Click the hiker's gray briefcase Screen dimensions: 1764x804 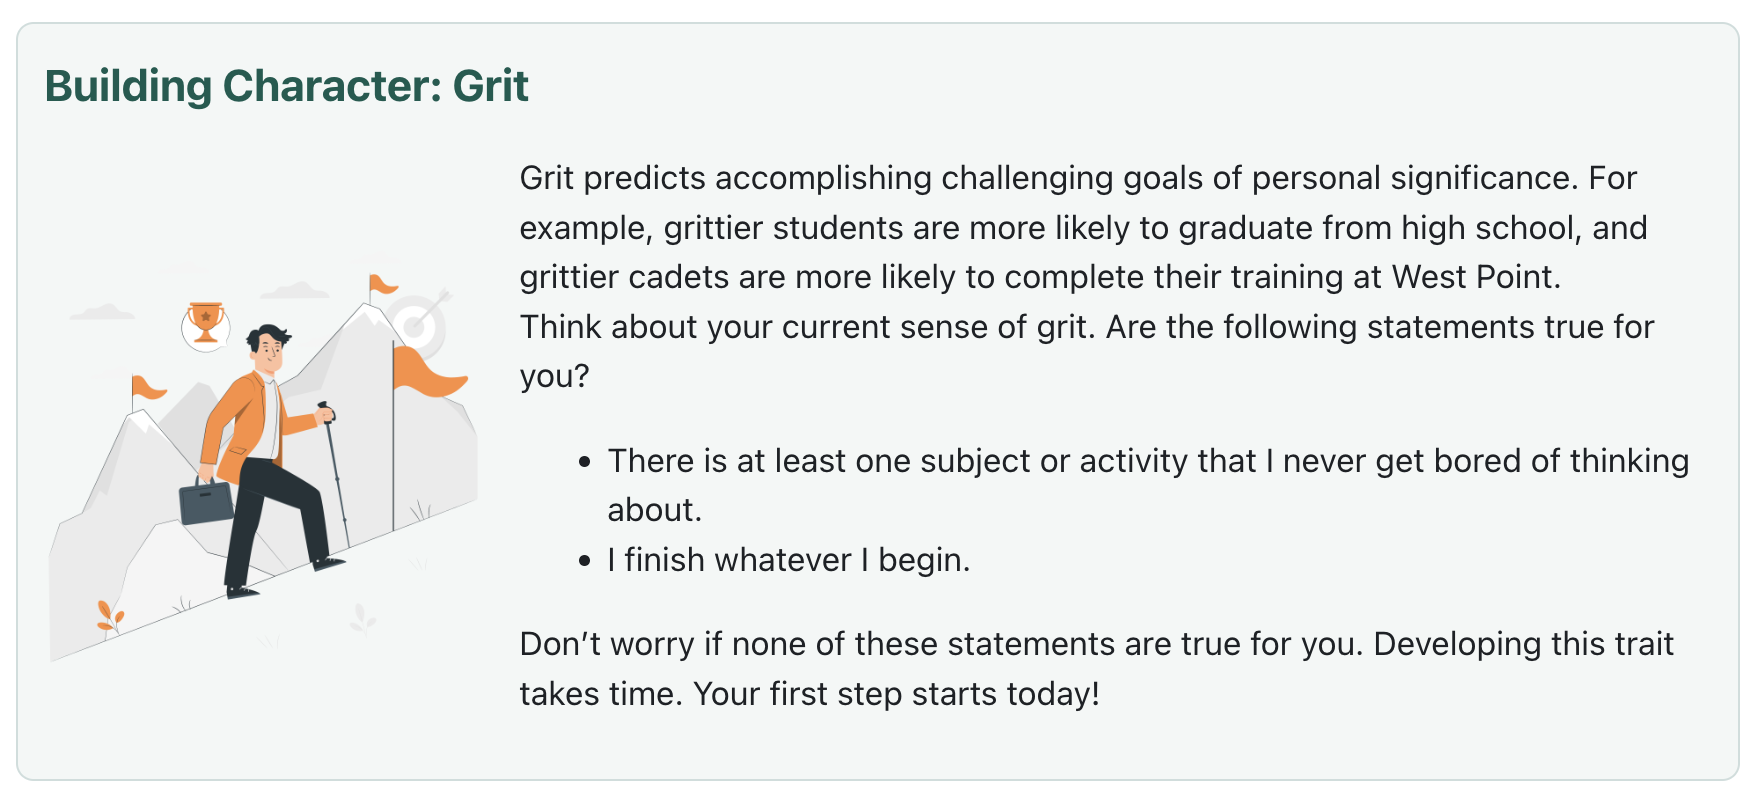click(x=206, y=502)
